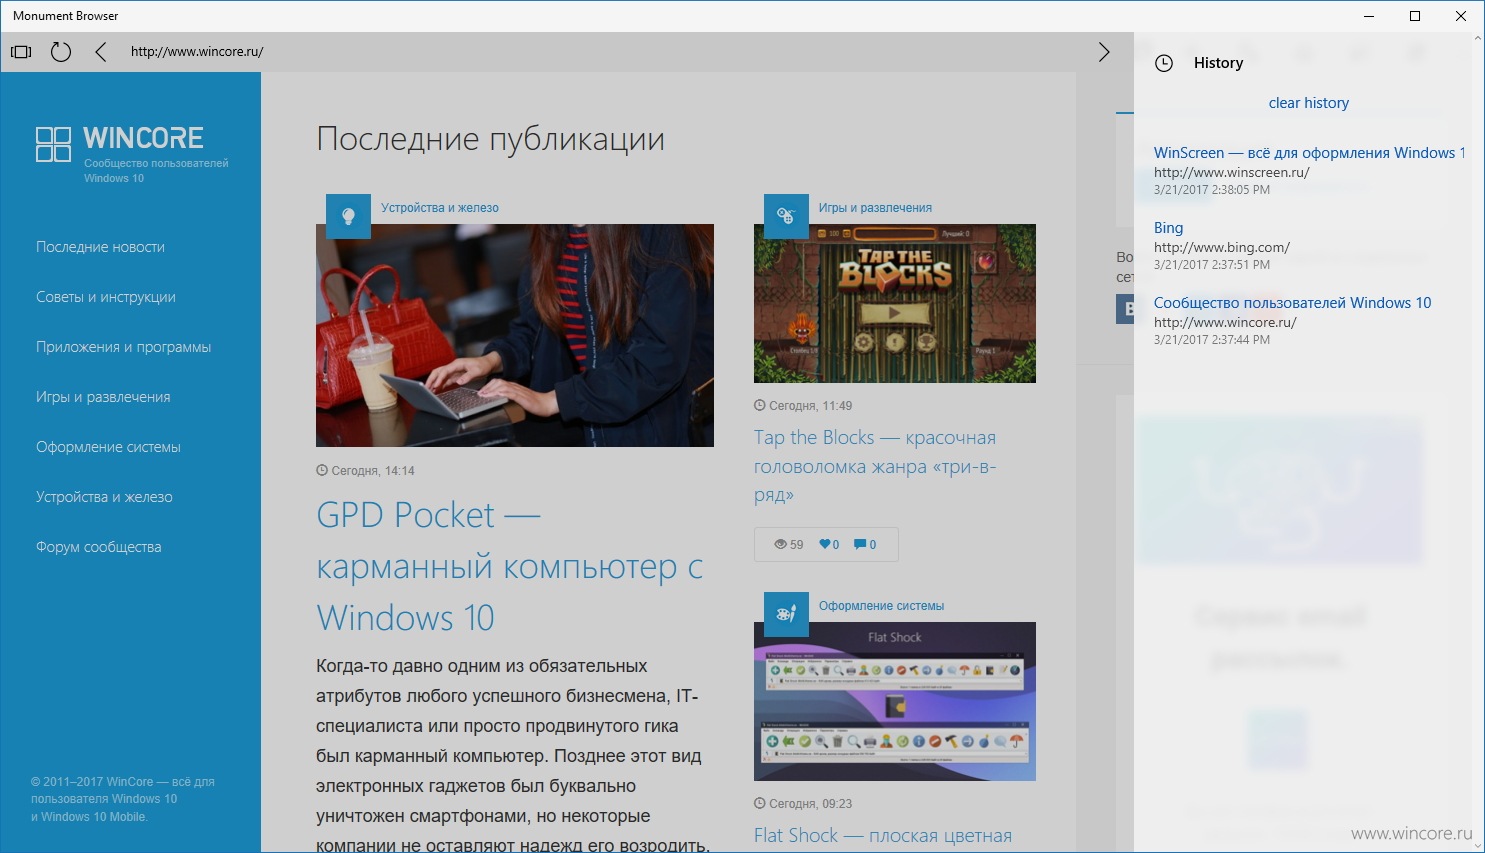Click the History panel title text
1485x853 pixels.
click(x=1218, y=63)
